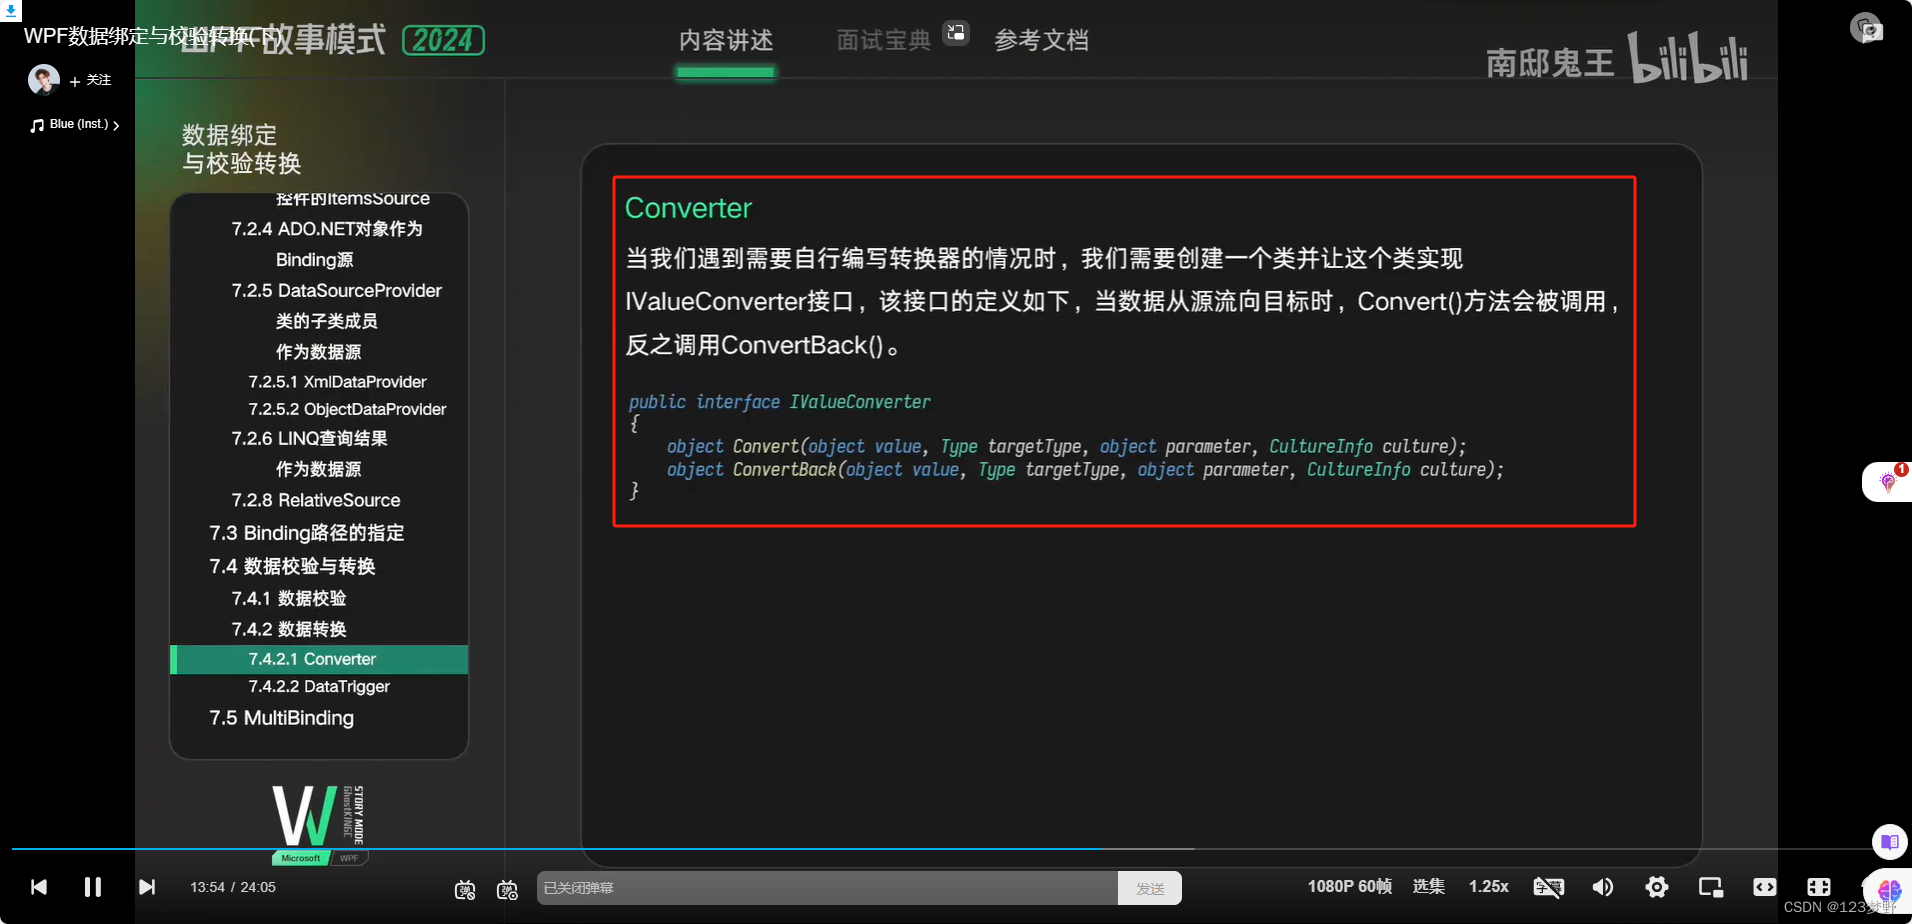Click the IValueConverter interface name in code

point(860,402)
